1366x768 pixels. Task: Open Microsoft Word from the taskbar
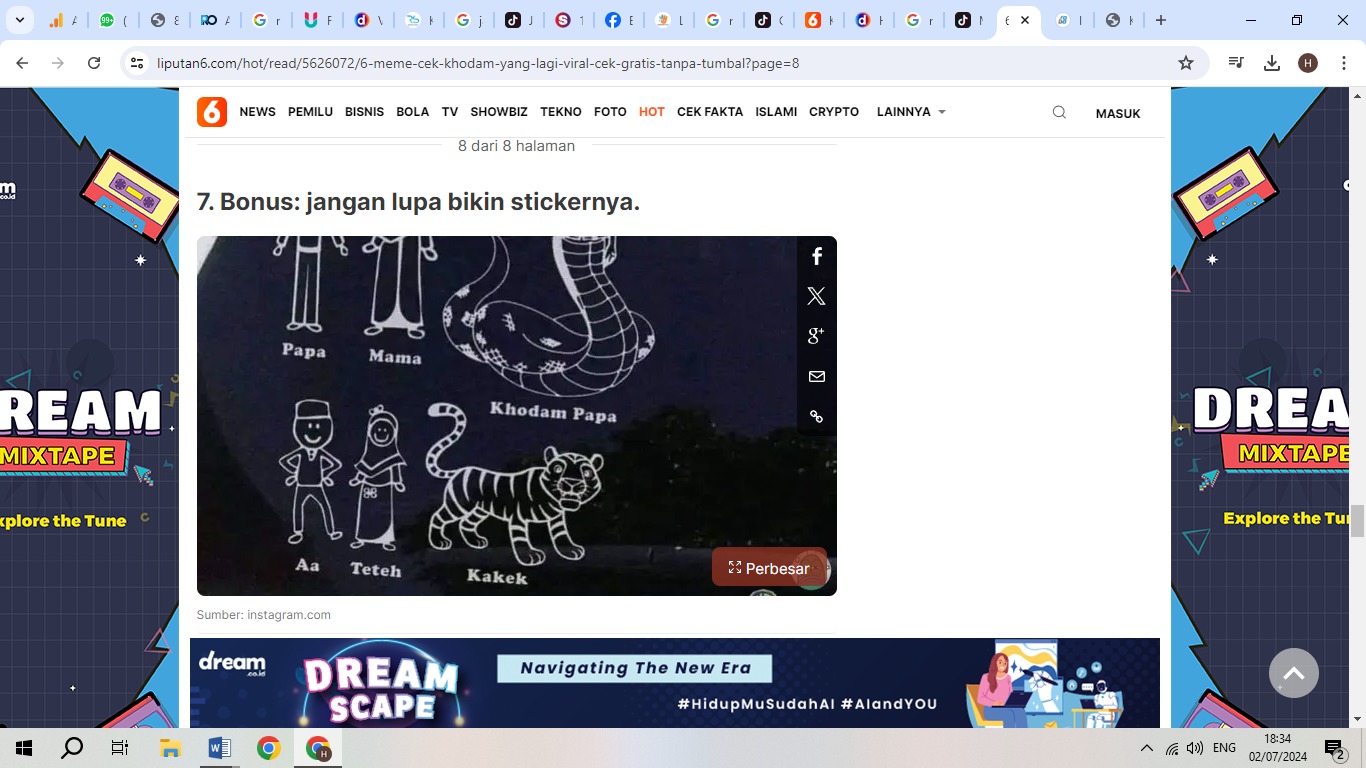coord(219,747)
